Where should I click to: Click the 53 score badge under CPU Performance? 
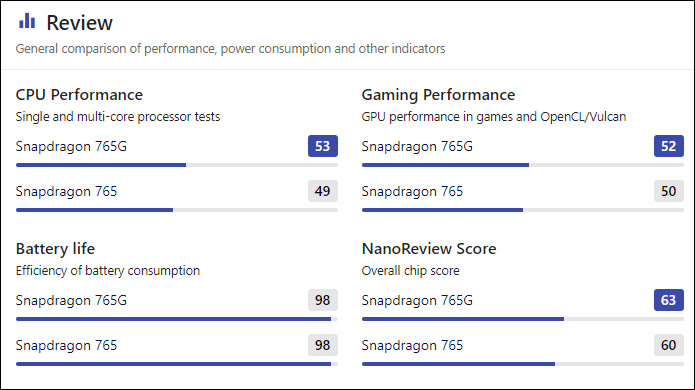click(x=323, y=146)
